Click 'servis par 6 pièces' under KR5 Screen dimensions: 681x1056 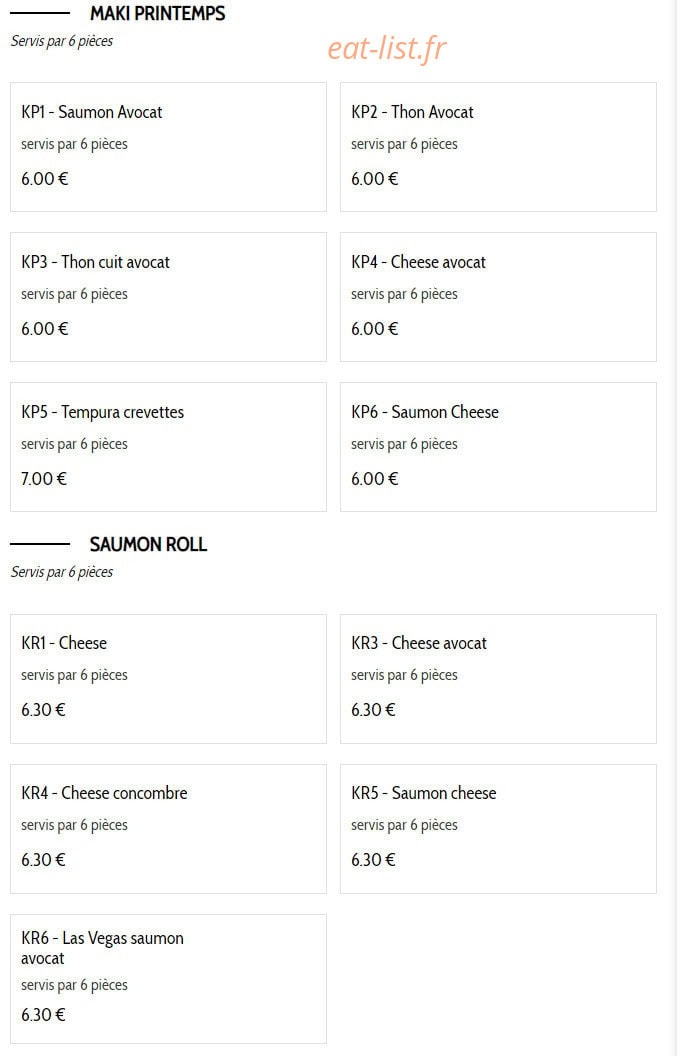coord(404,825)
